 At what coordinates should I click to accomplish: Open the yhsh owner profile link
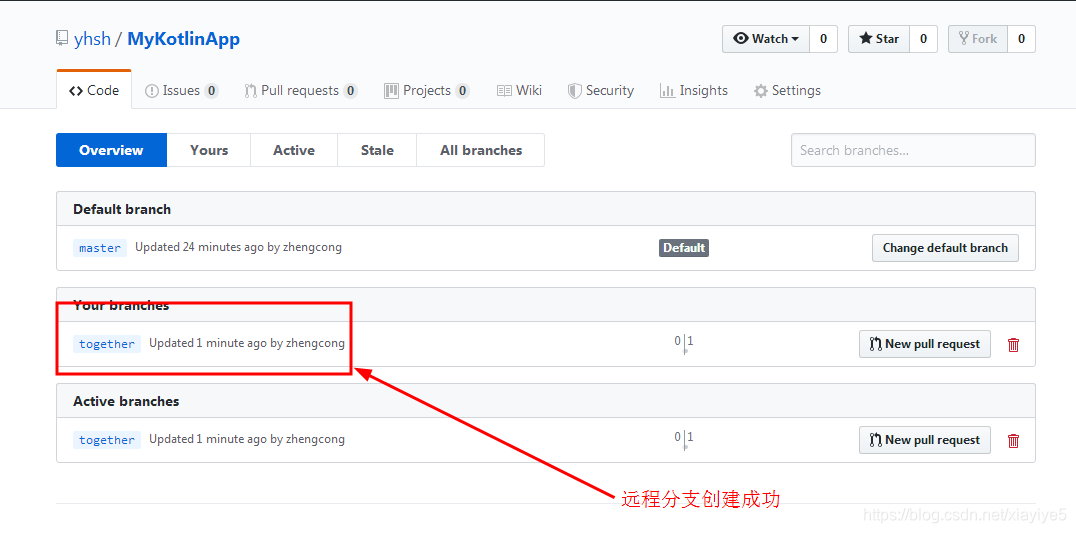coord(92,39)
